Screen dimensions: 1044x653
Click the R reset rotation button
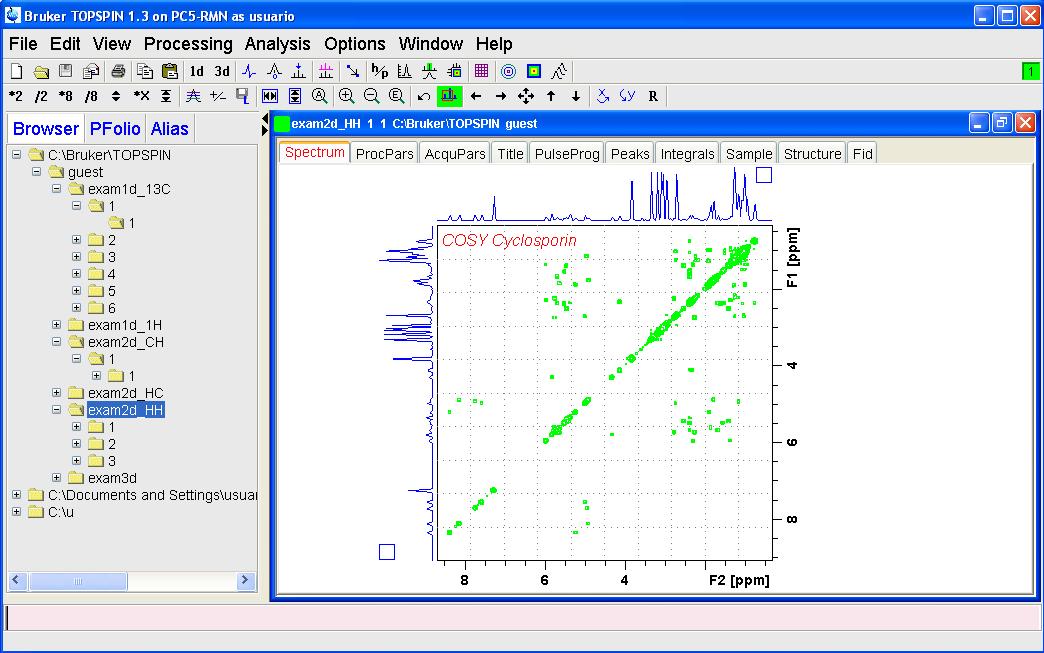(x=653, y=97)
